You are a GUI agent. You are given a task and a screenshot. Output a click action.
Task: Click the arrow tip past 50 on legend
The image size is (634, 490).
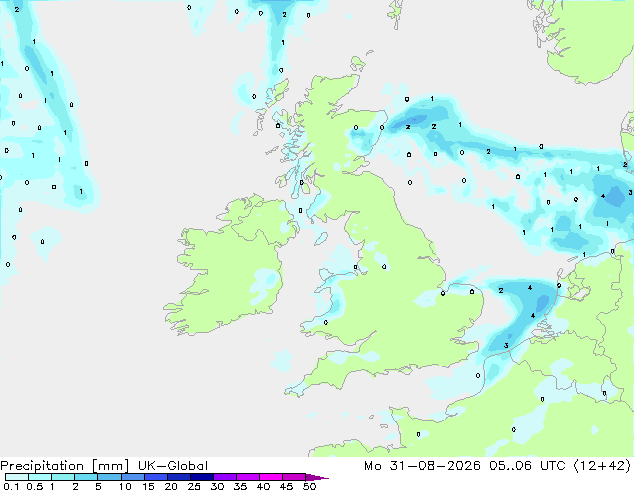pos(318,477)
